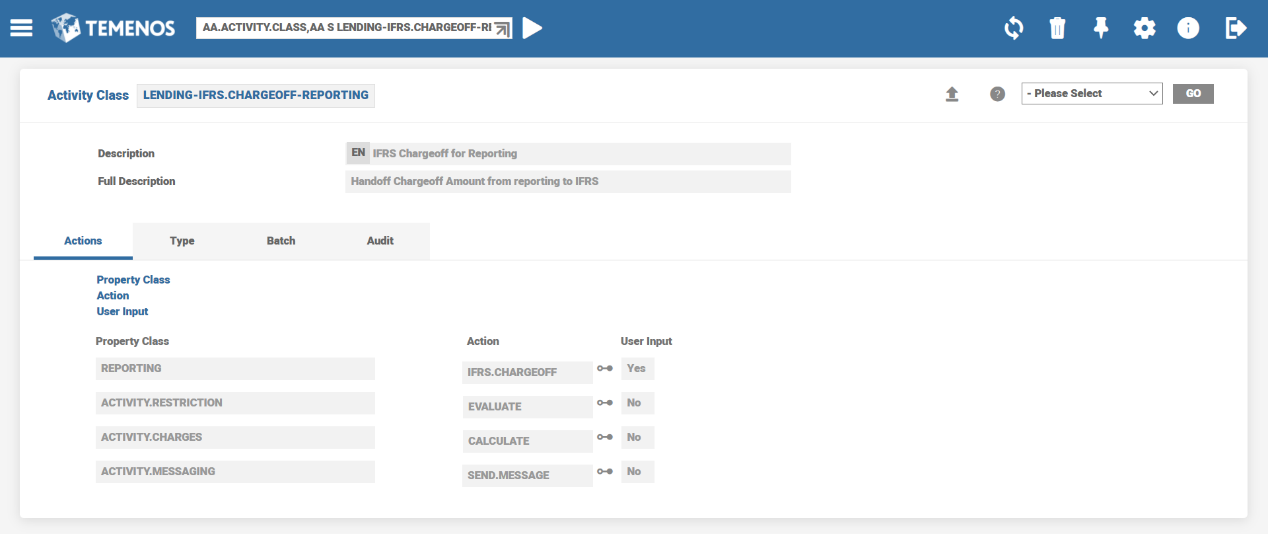Click the logout exit icon
Image resolution: width=1268 pixels, height=534 pixels.
1236,28
